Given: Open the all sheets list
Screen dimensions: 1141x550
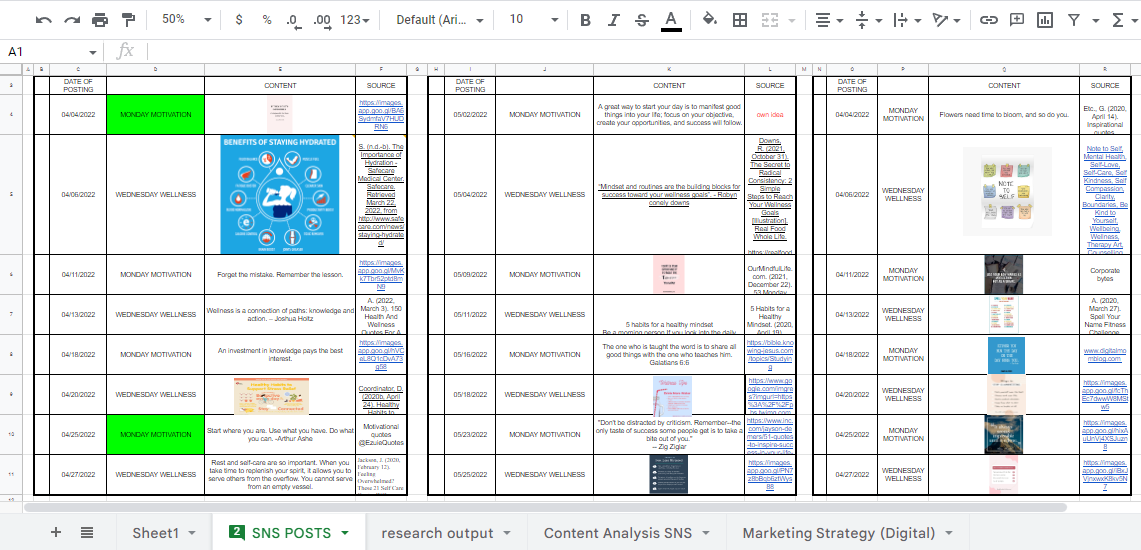Looking at the screenshot, I should point(87,533).
